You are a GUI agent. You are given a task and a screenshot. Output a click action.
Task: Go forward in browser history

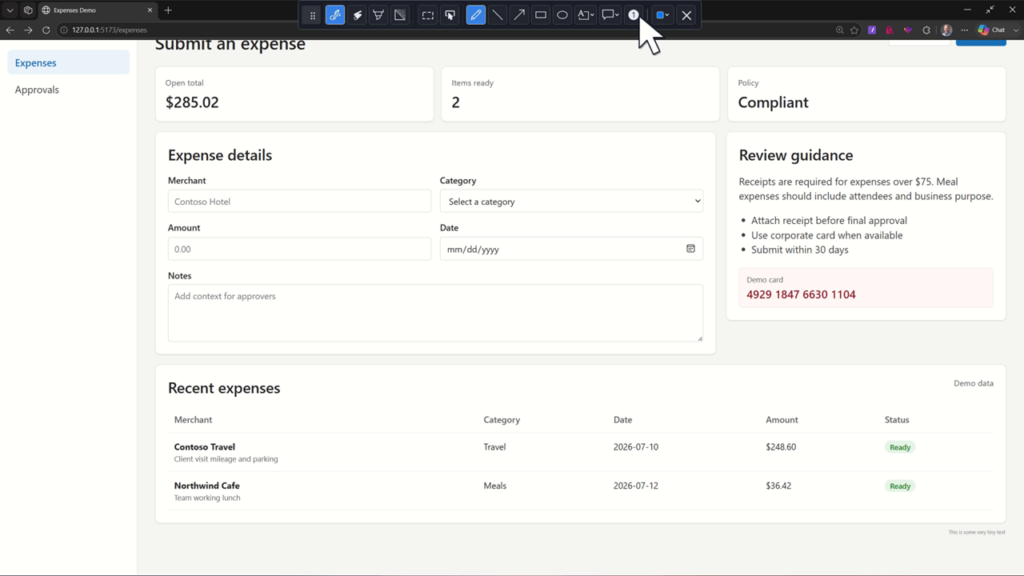pyautogui.click(x=28, y=30)
